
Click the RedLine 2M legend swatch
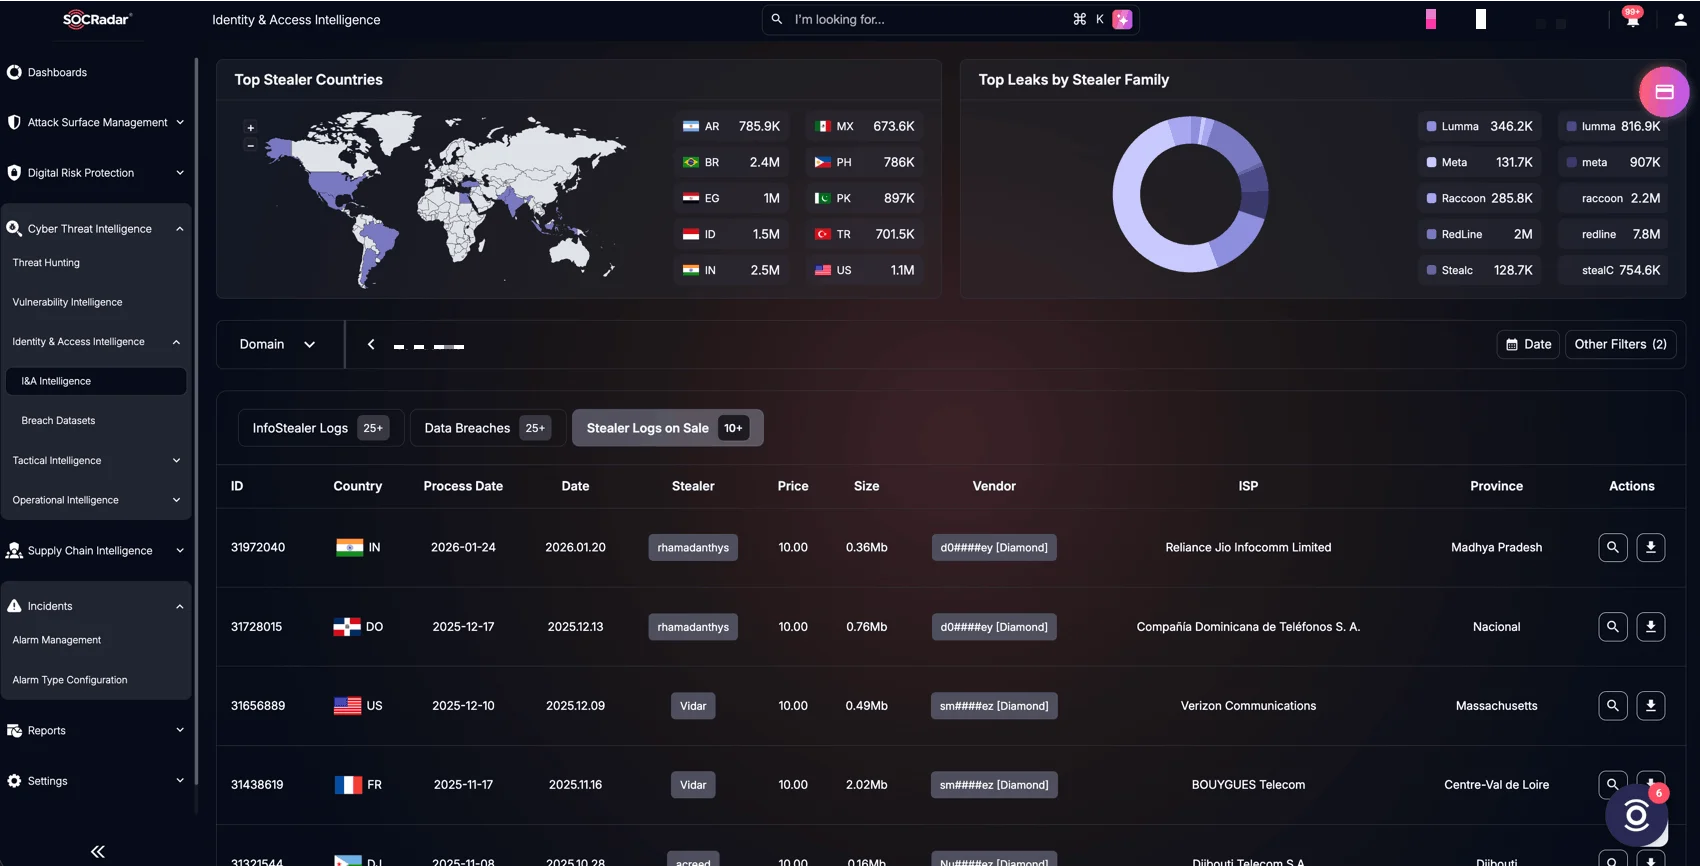(x=1432, y=234)
